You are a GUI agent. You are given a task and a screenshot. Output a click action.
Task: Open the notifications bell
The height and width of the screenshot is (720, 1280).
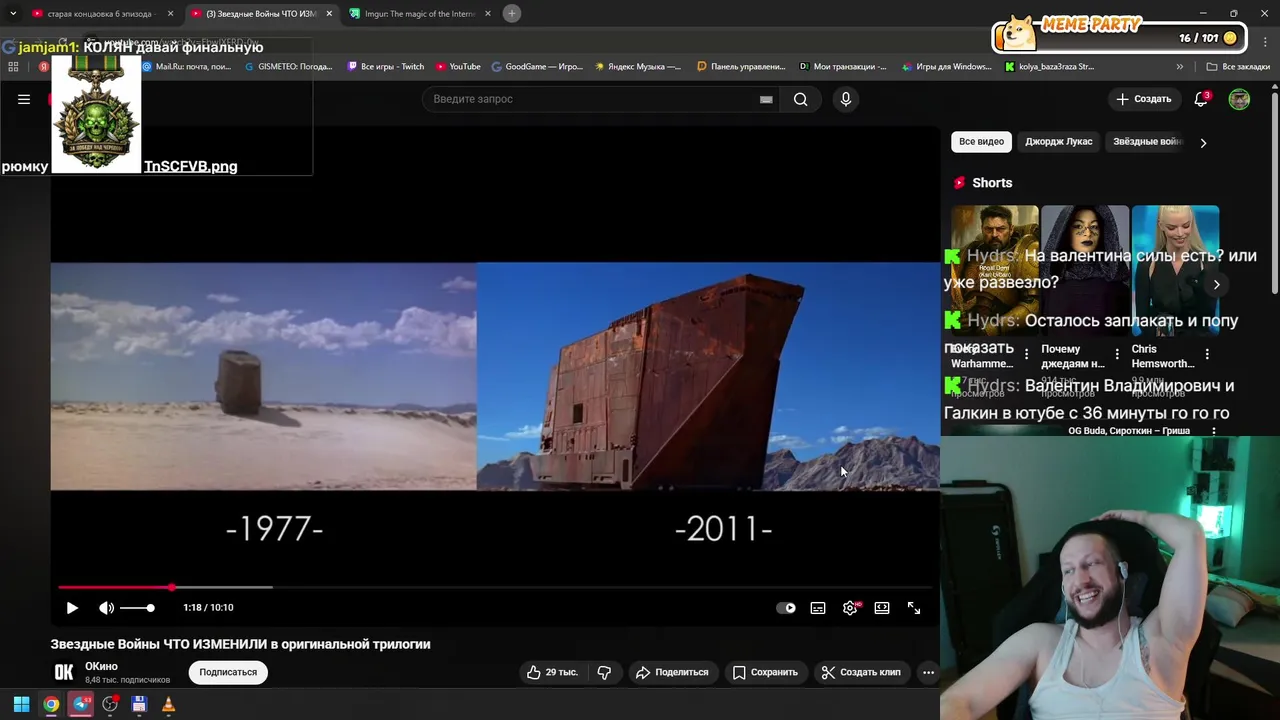click(x=1202, y=99)
